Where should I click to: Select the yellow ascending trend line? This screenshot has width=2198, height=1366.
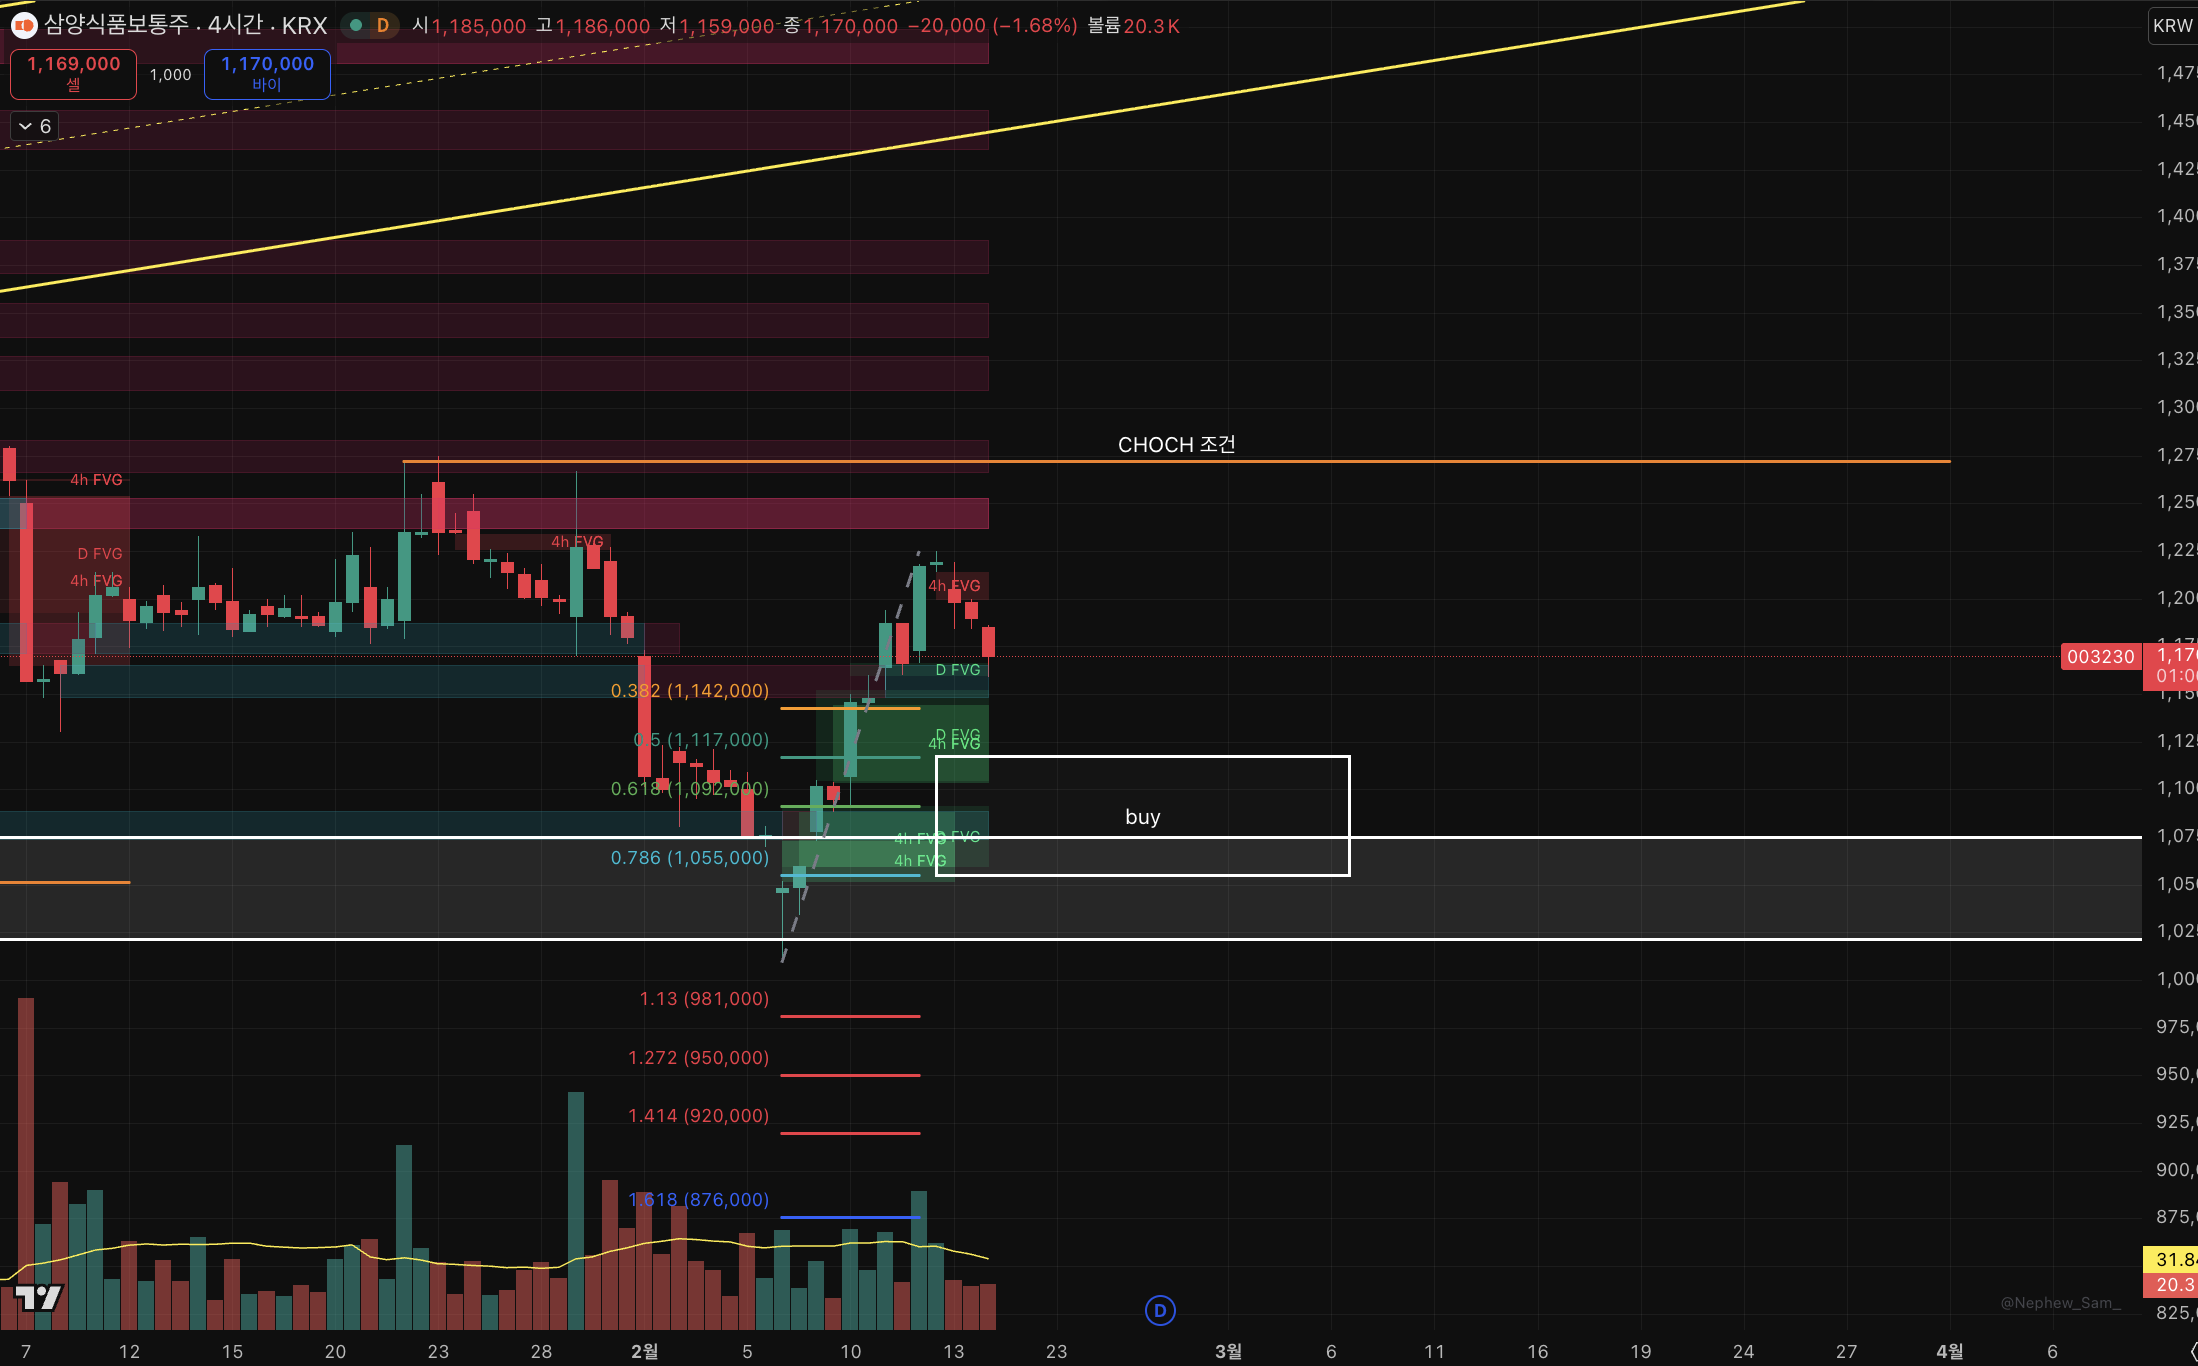[1200, 100]
